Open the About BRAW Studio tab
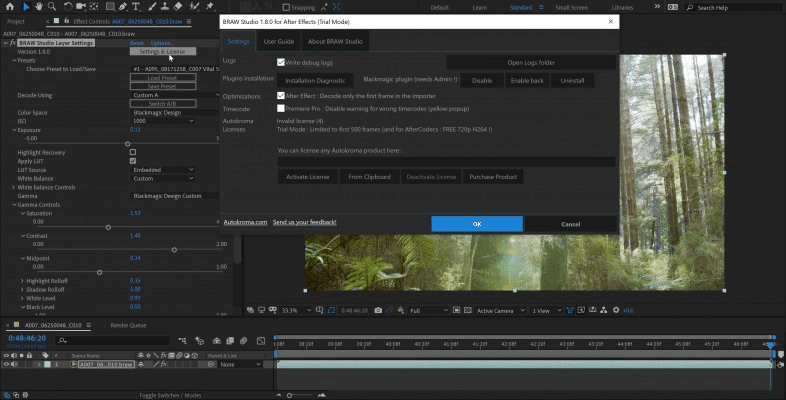 335,42
